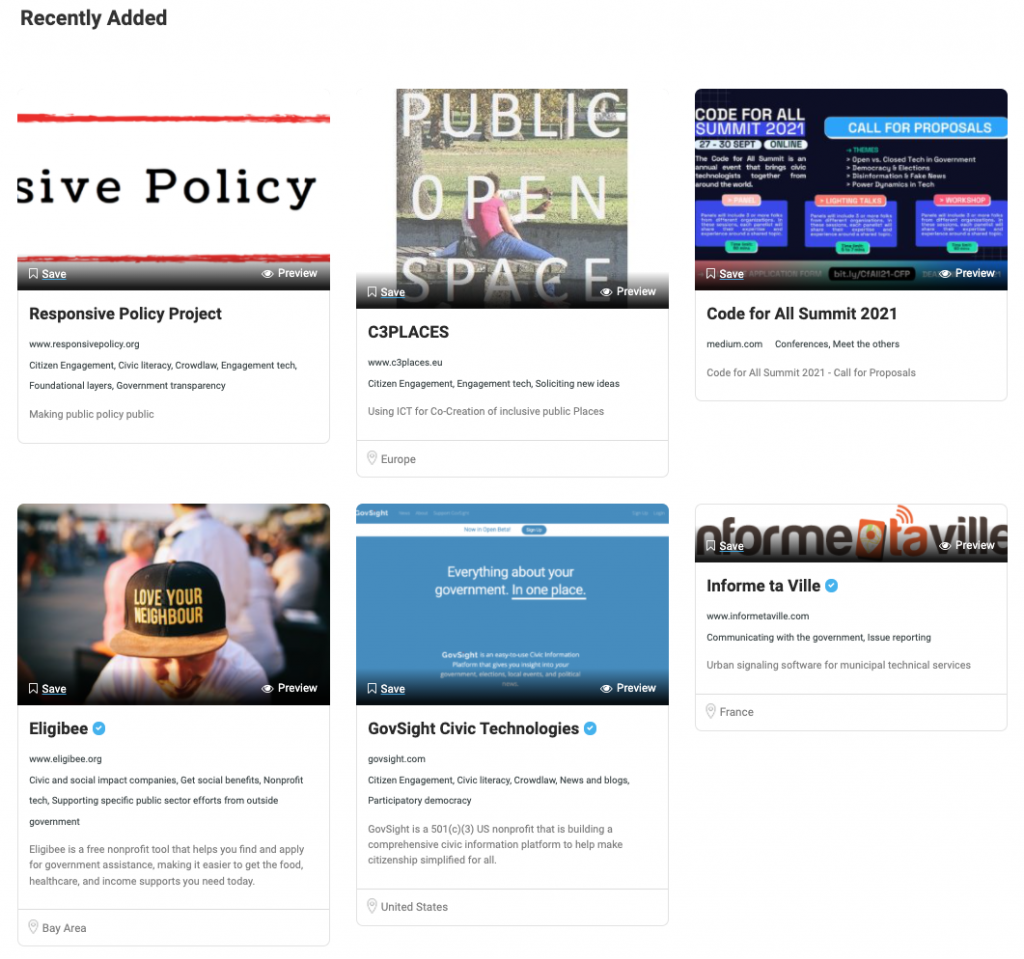Preview the Responsive Policy Project listing

point(290,273)
